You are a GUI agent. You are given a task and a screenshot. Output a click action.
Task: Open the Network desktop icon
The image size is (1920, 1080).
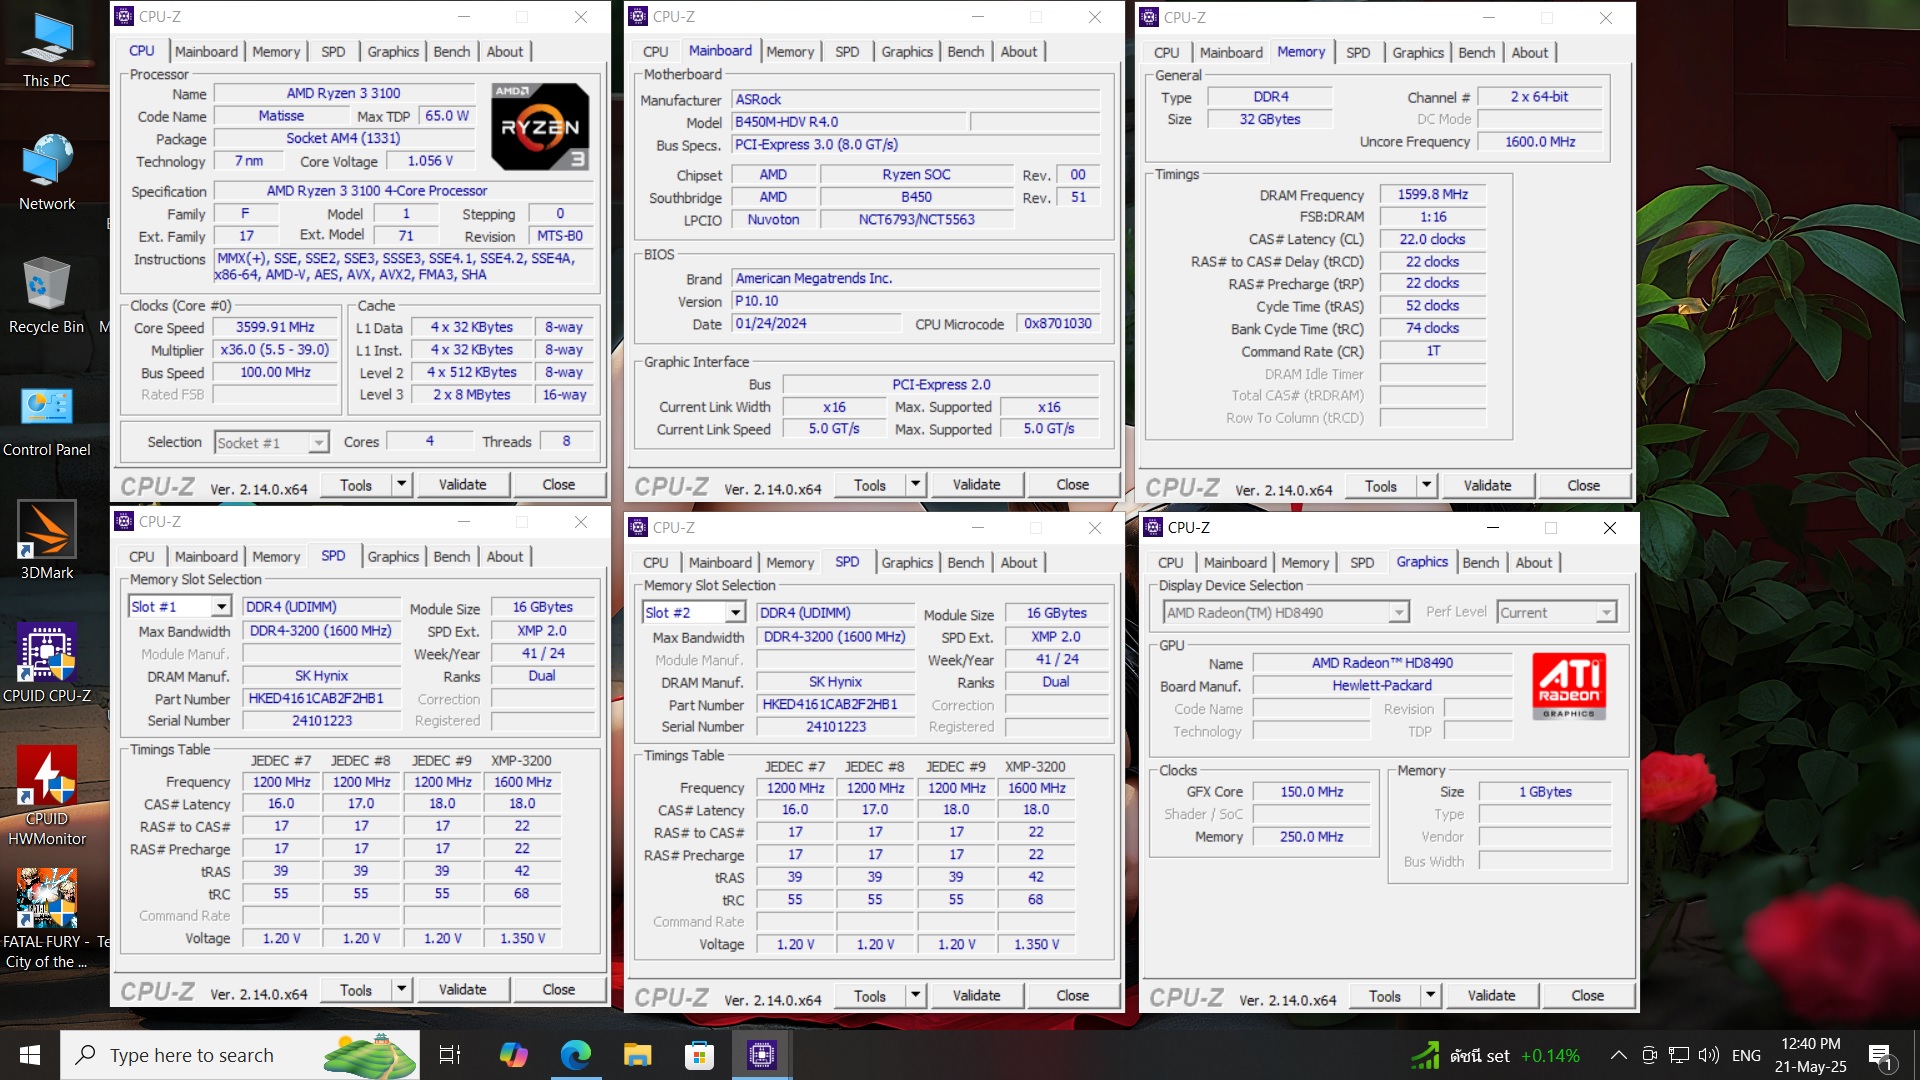pos(46,172)
